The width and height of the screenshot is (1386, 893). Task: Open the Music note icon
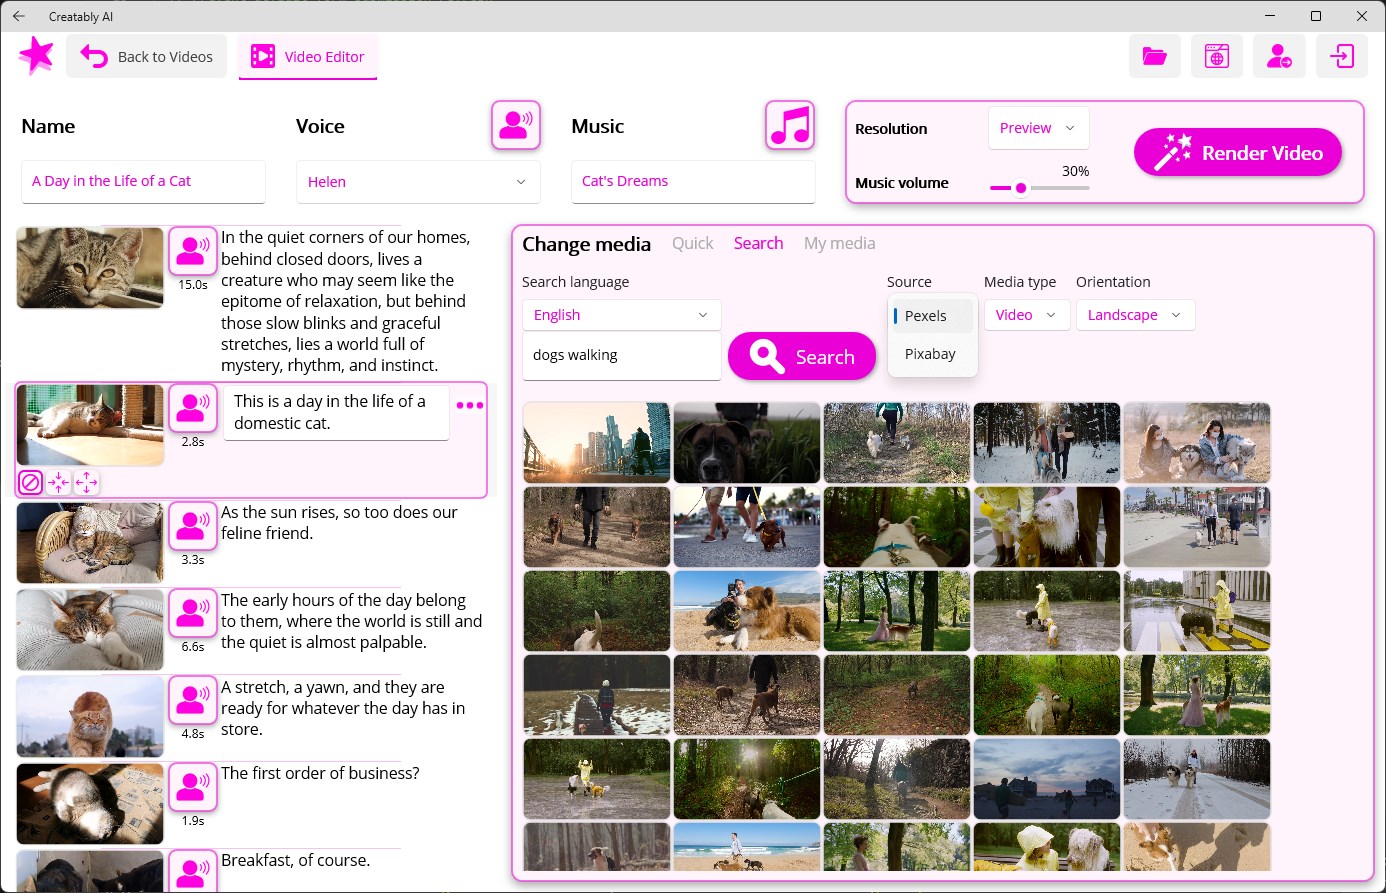point(789,124)
